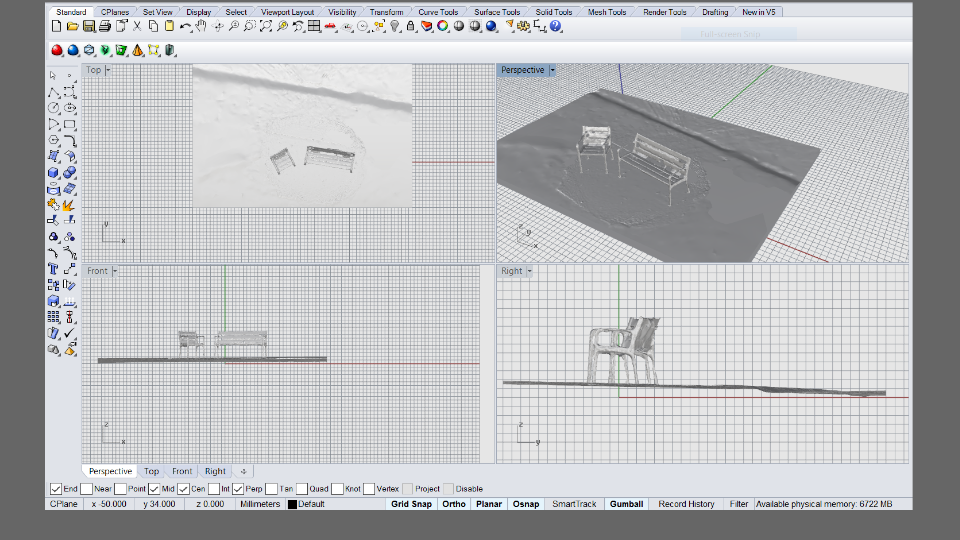
Task: Uncheck the End osnap checkbox
Action: pyautogui.click(x=56, y=489)
